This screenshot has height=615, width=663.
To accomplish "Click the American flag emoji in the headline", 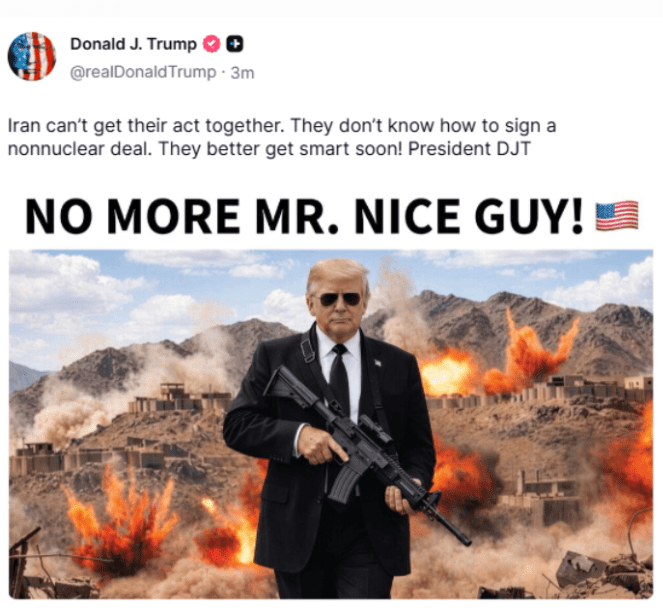I will point(617,216).
